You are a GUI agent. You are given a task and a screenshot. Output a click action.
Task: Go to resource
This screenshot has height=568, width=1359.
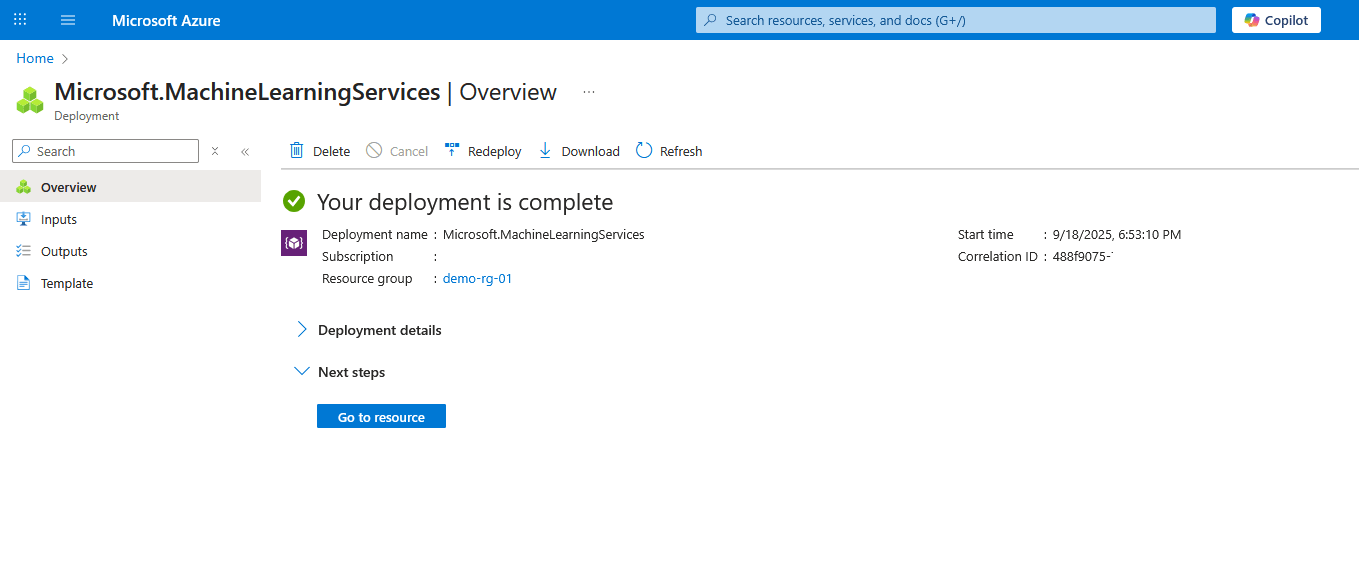(x=381, y=416)
